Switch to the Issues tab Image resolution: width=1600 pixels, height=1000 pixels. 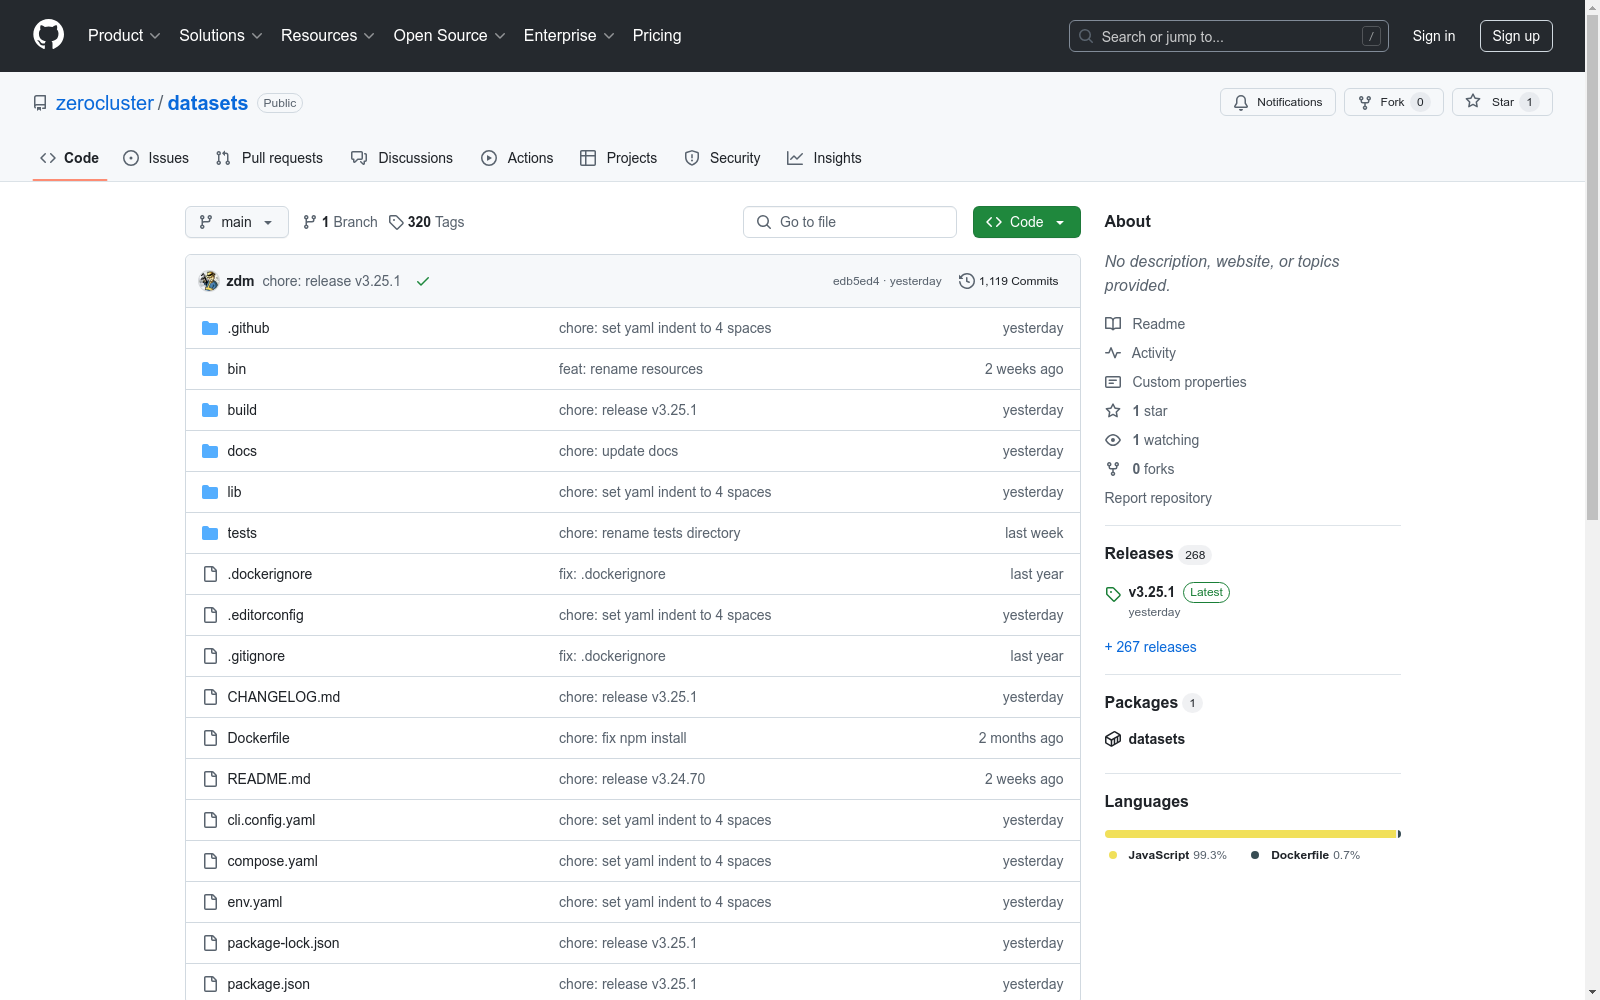[156, 158]
